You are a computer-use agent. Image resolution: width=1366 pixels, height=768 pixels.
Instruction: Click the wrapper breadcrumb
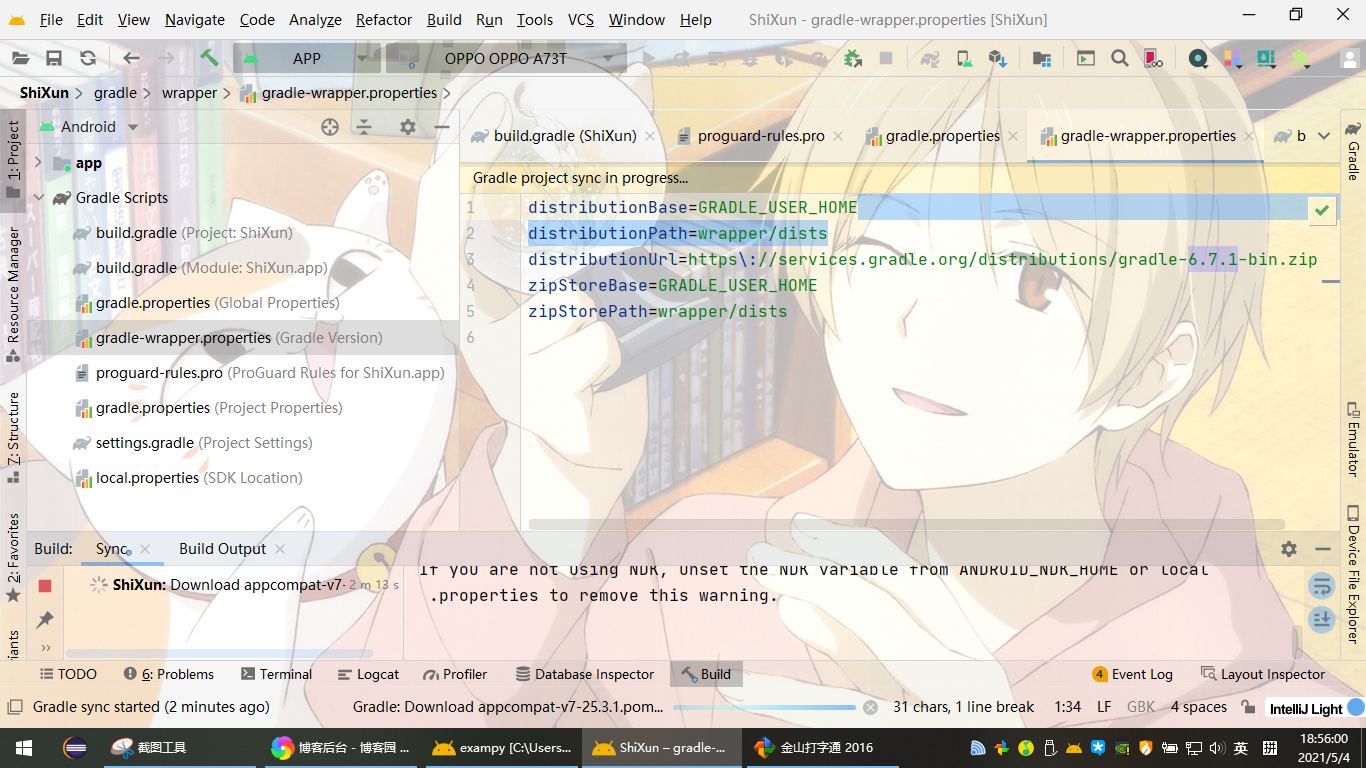tap(189, 93)
